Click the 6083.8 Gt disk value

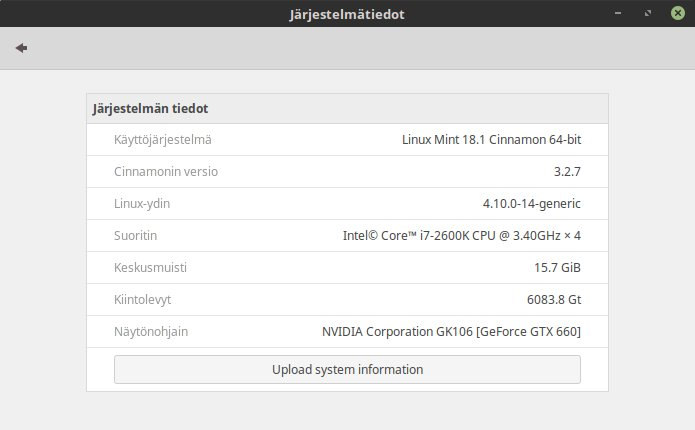click(553, 300)
